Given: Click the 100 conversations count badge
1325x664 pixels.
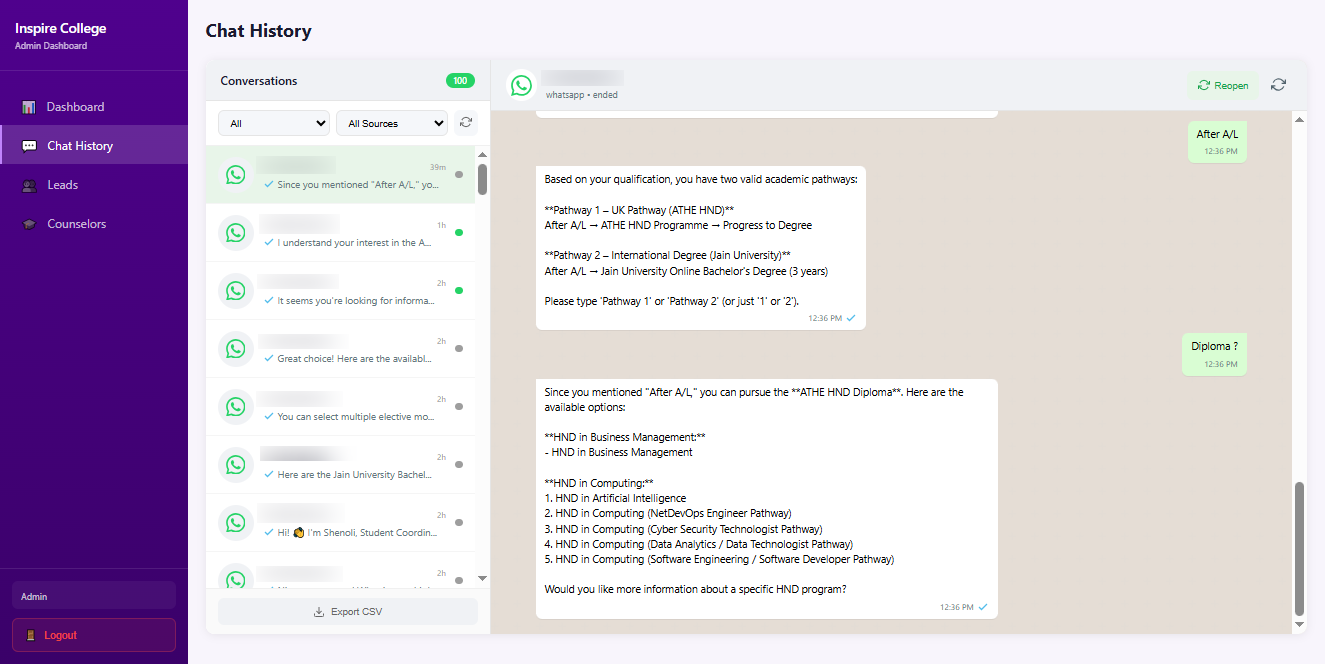Looking at the screenshot, I should (460, 81).
